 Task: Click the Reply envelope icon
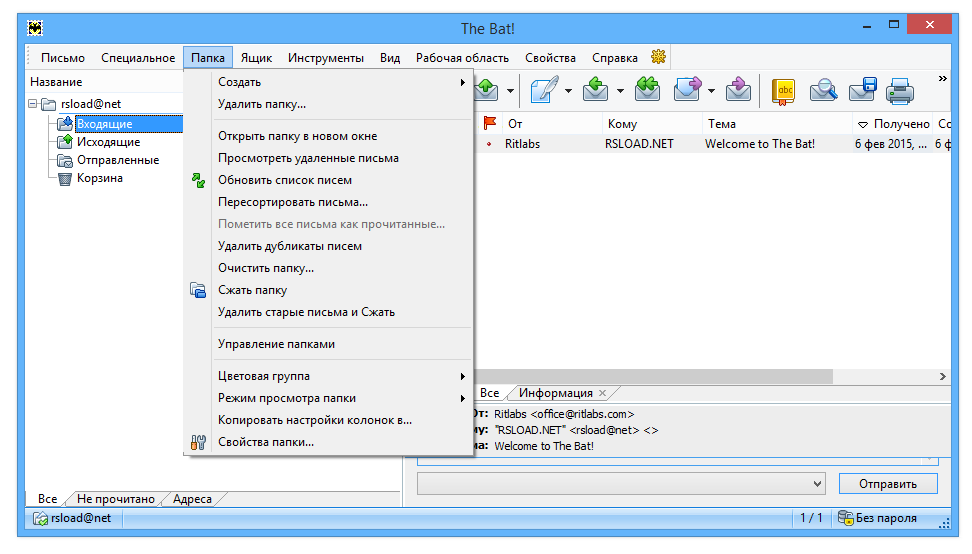coord(595,90)
